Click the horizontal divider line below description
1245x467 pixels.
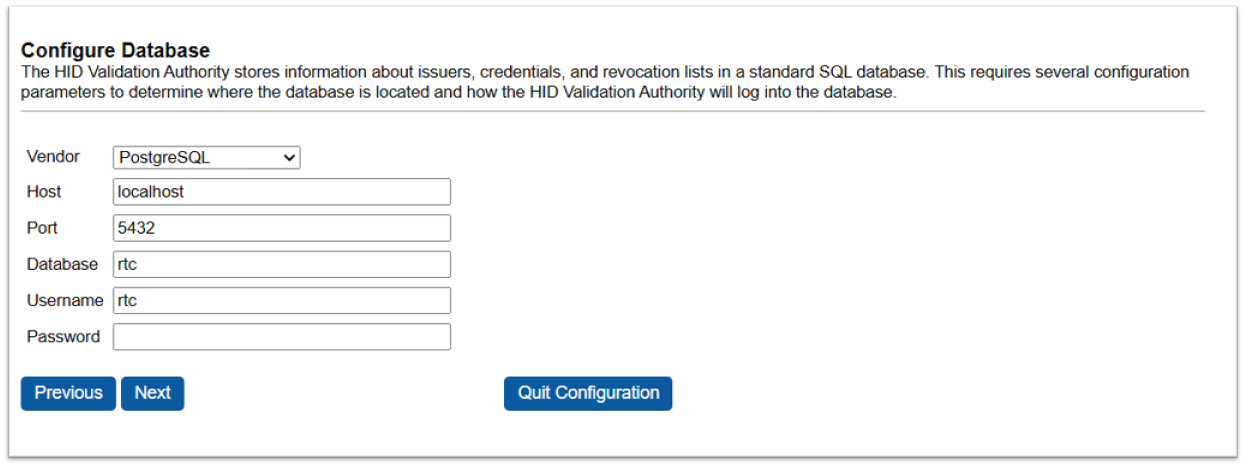(x=612, y=111)
